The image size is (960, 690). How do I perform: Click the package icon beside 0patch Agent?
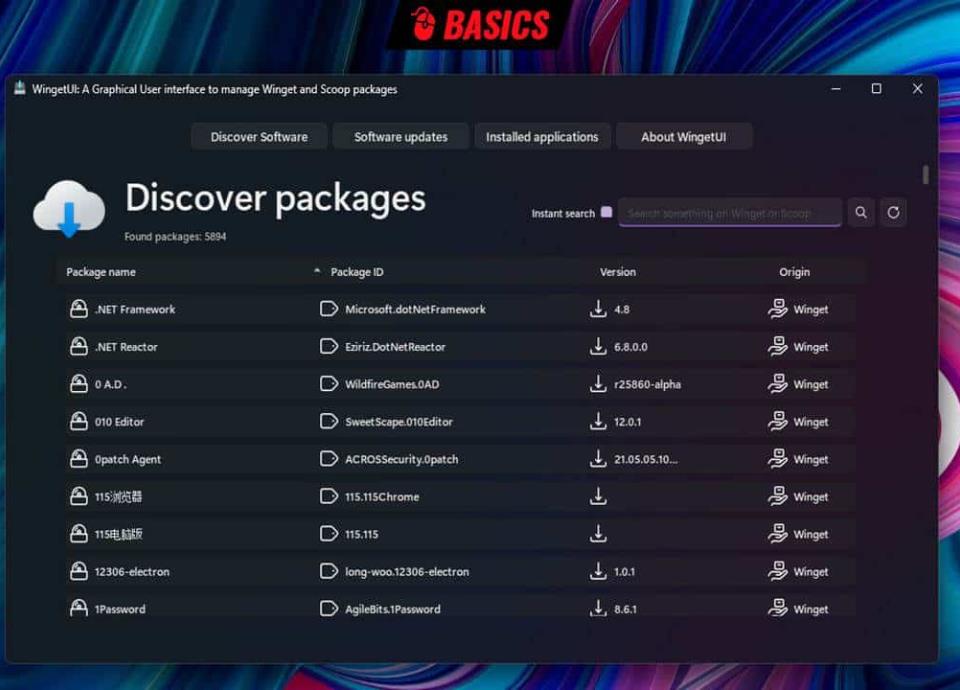tap(78, 459)
